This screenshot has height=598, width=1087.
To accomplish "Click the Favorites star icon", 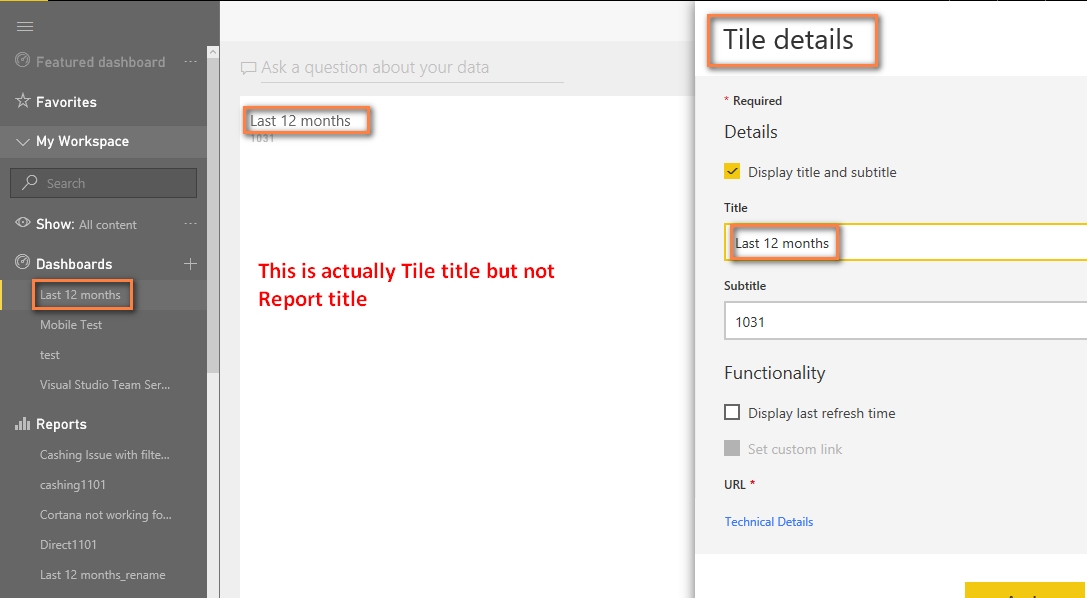I will 23,101.
